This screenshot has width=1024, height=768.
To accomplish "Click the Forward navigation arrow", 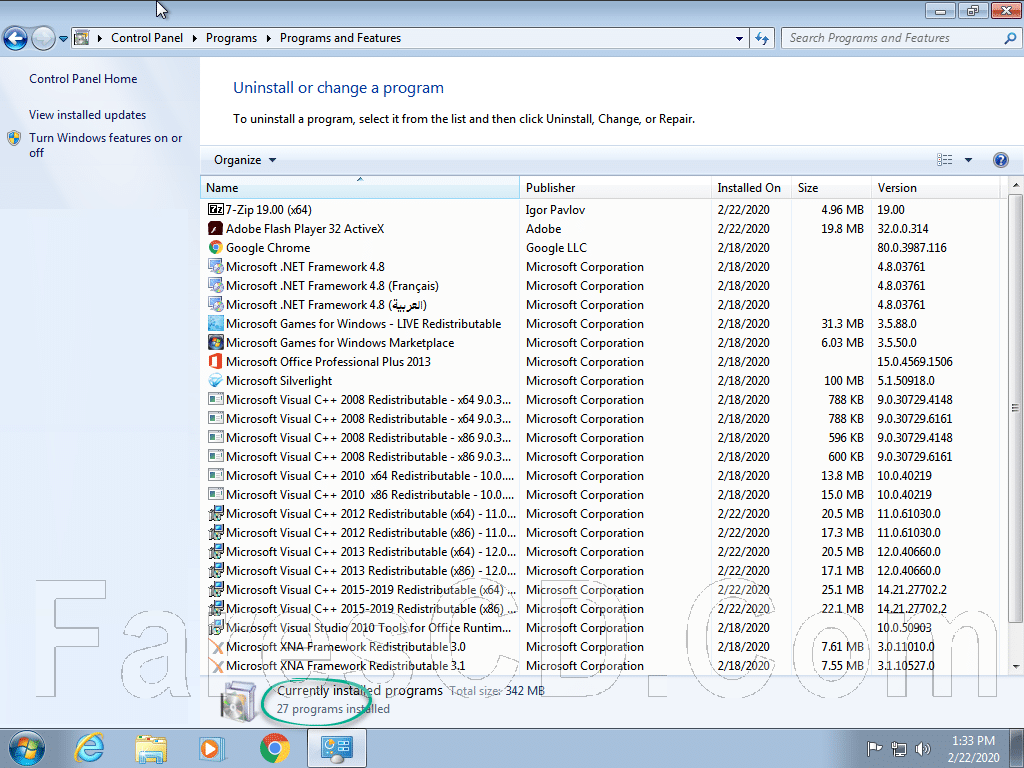I will click(x=43, y=39).
